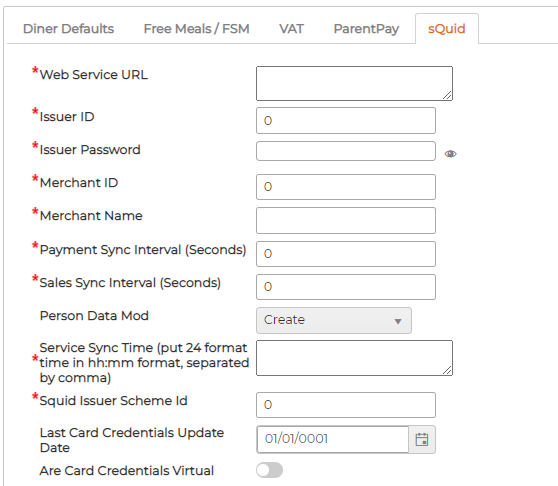Click the Service Sync Time text area
The image size is (558, 486).
click(x=354, y=358)
